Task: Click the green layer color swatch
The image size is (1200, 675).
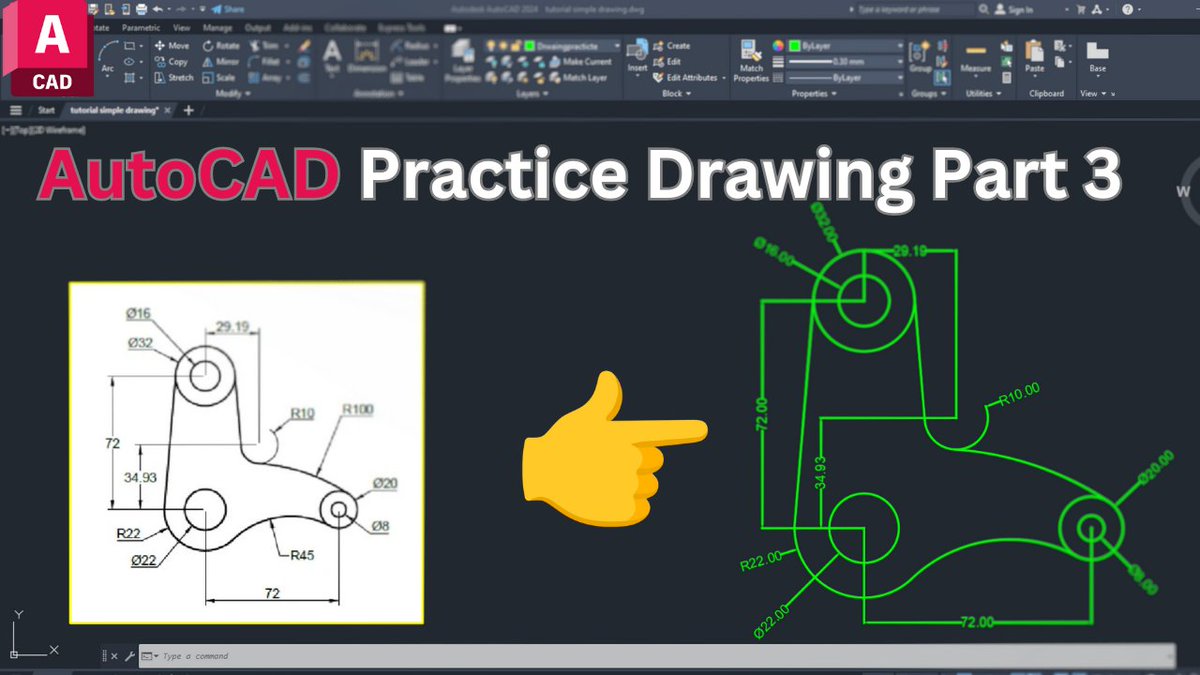Action: (529, 46)
